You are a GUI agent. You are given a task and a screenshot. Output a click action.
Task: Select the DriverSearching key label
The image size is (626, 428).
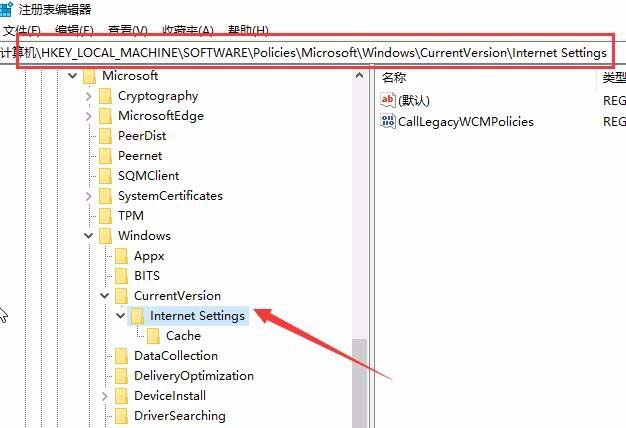(180, 416)
